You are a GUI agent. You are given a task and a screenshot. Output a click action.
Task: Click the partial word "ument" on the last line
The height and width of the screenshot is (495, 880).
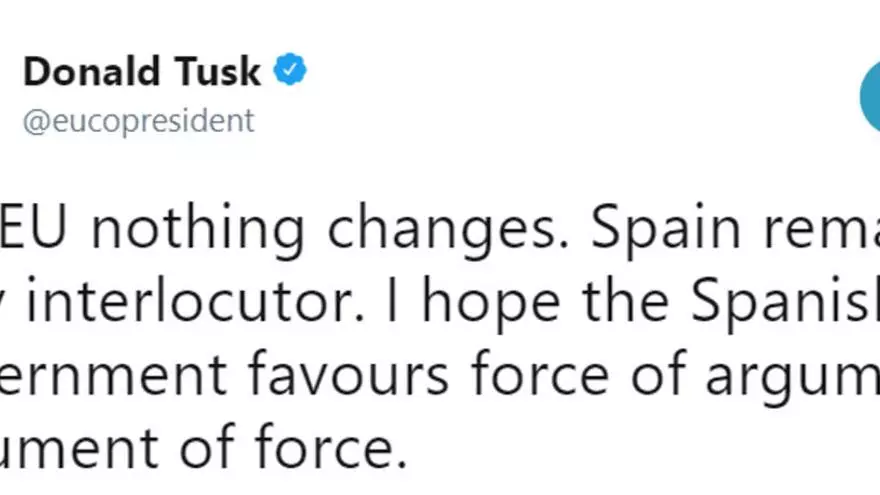click(72, 447)
